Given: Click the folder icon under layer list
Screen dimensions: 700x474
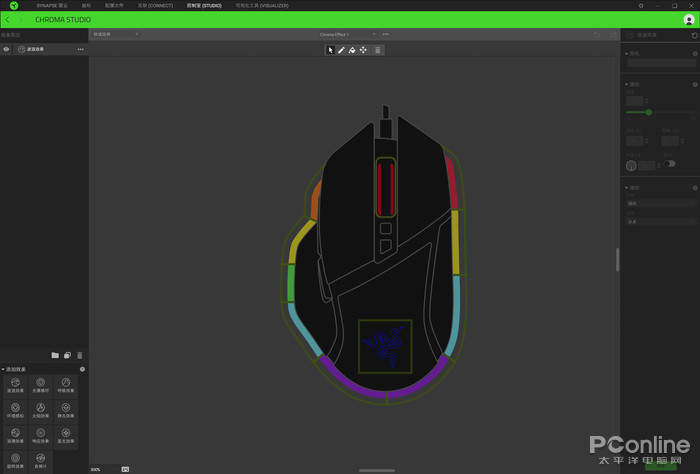Looking at the screenshot, I should pyautogui.click(x=55, y=355).
